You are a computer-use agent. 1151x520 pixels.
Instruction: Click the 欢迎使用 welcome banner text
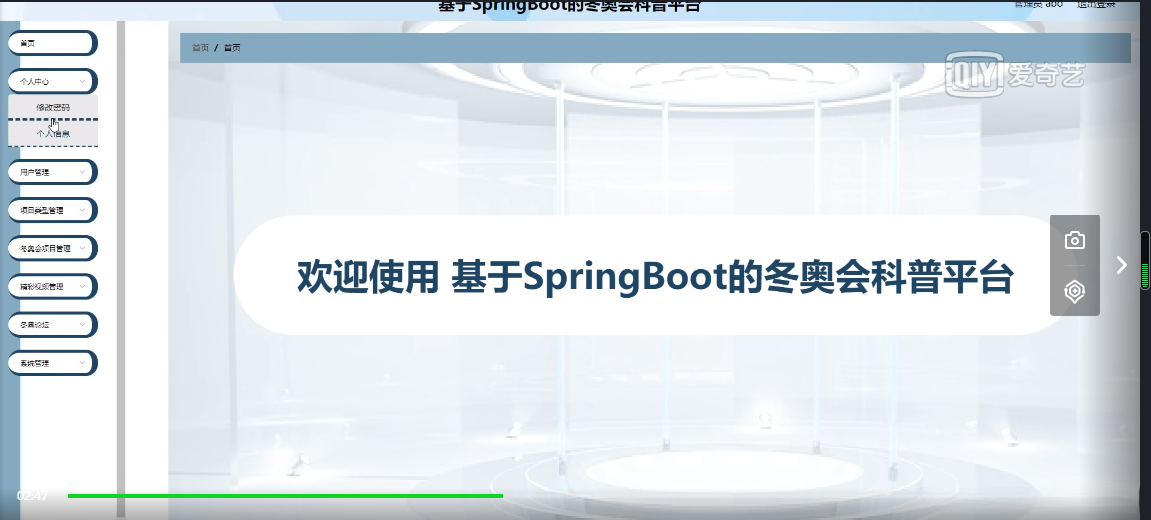click(x=655, y=277)
